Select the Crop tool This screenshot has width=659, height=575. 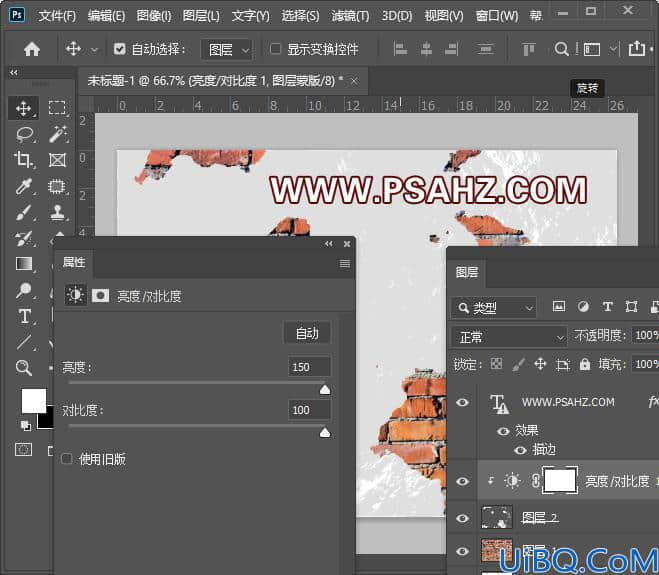(24, 160)
